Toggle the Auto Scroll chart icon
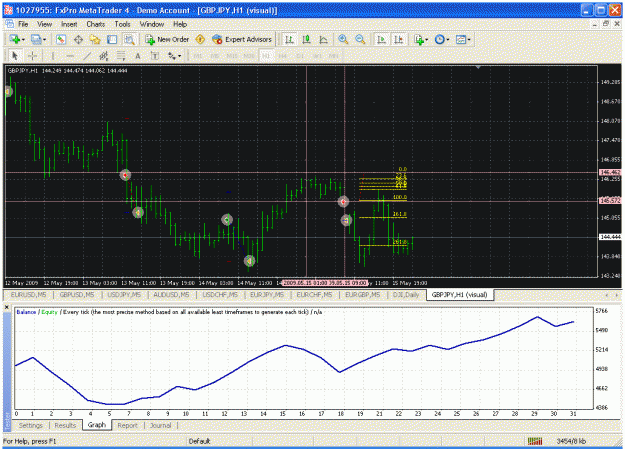The image size is (625, 449). [x=381, y=39]
